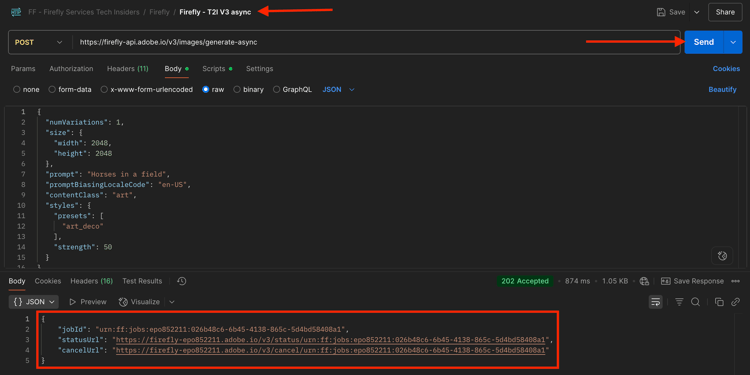Expand the Send button options arrow
This screenshot has width=750, height=375.
733,42
